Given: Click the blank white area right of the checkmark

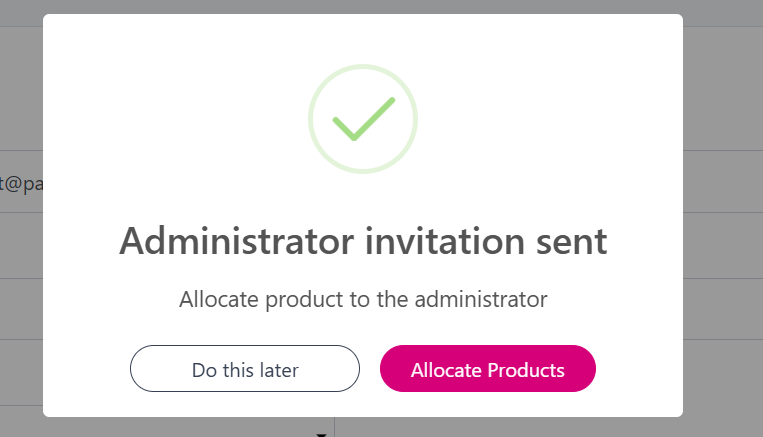Looking at the screenshot, I should pos(550,119).
